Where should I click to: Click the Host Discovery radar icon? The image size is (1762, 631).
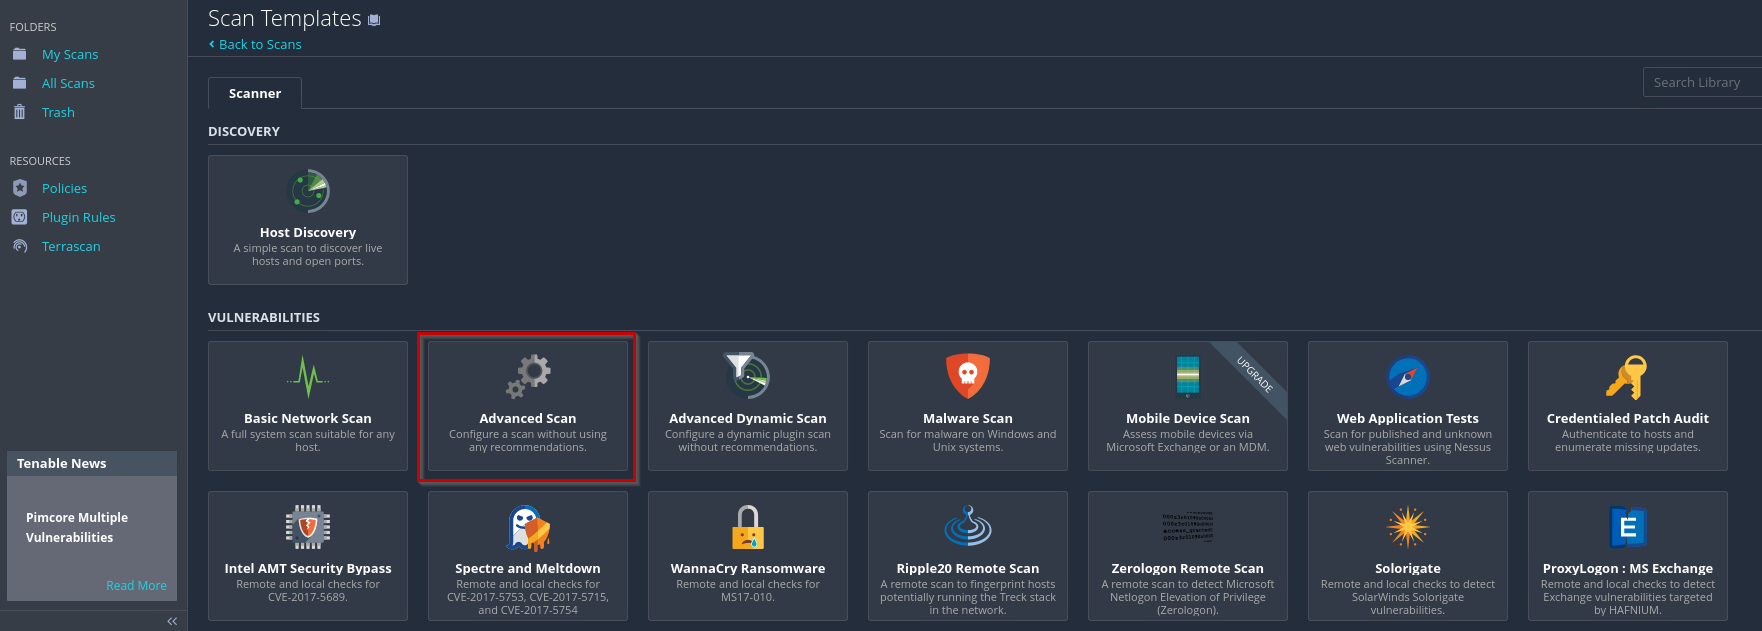pyautogui.click(x=308, y=191)
